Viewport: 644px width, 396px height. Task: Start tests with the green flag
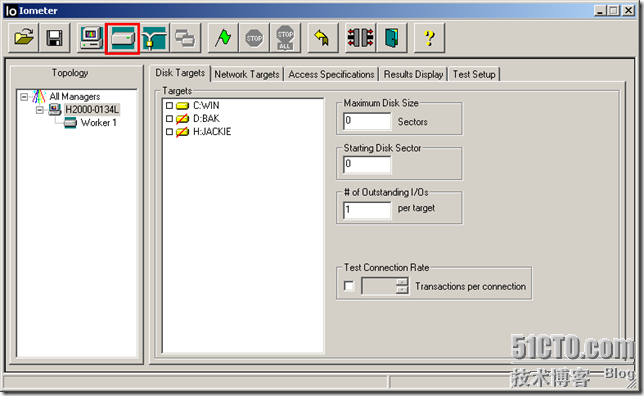point(223,38)
